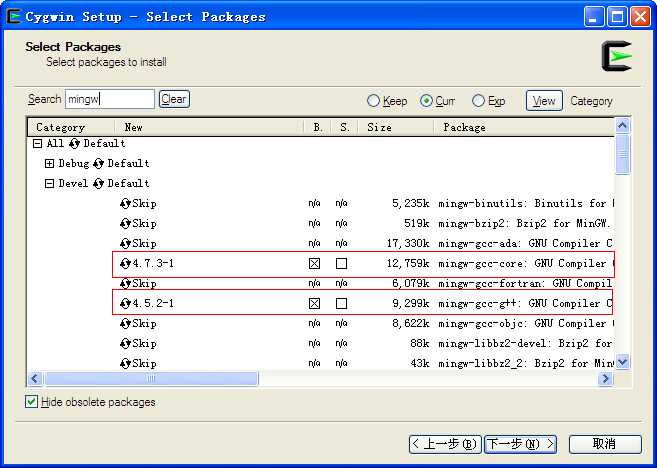Click mingw-gcc-core package description

pyautogui.click(x=526, y=264)
